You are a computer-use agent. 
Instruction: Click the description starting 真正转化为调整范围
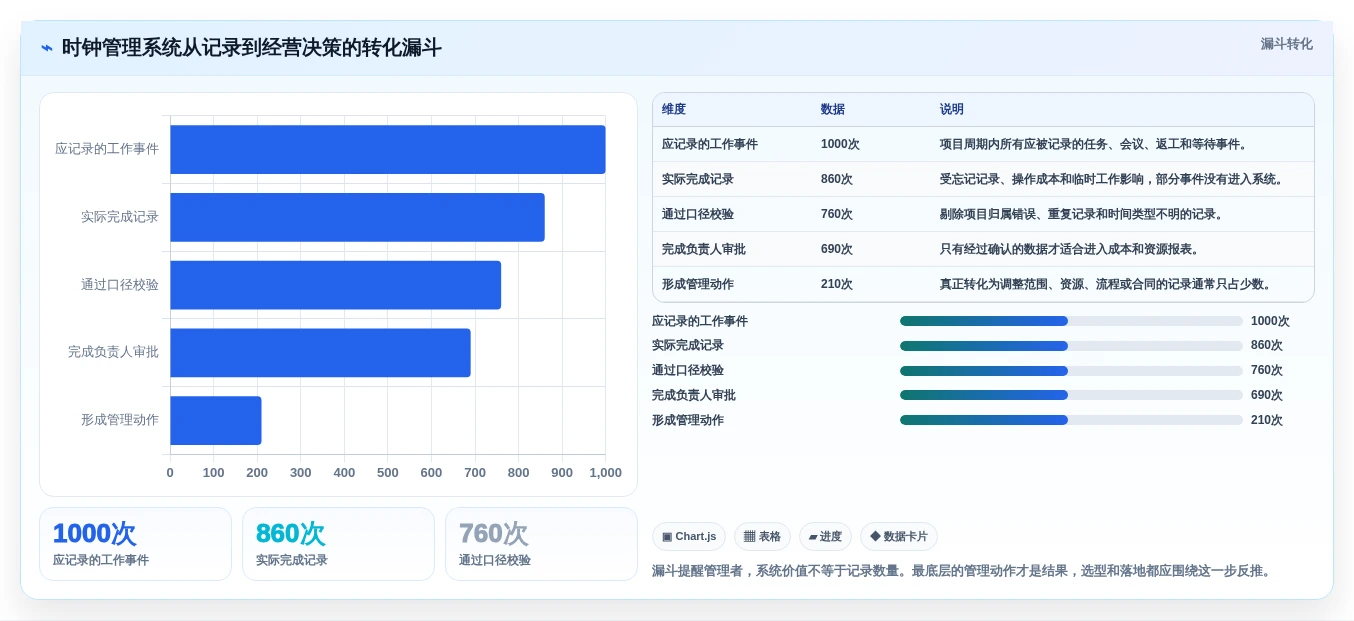pos(1106,284)
